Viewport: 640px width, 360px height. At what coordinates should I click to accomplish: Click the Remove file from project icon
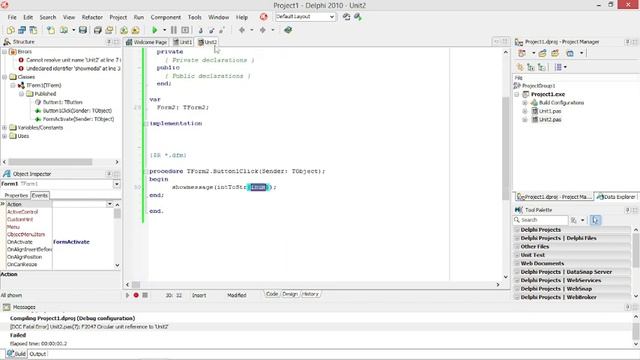pyautogui.click(x=136, y=30)
